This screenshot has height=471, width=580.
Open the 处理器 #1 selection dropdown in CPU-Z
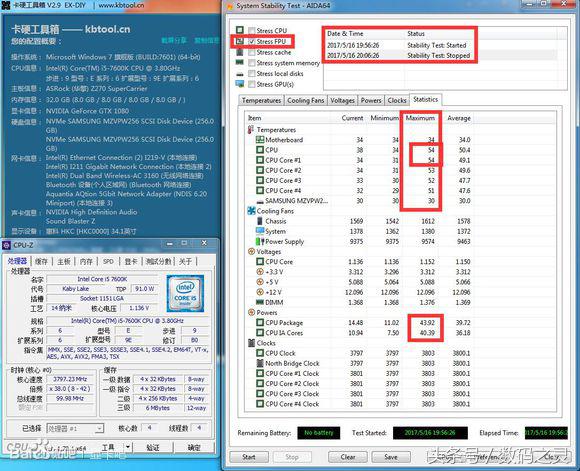(75, 428)
